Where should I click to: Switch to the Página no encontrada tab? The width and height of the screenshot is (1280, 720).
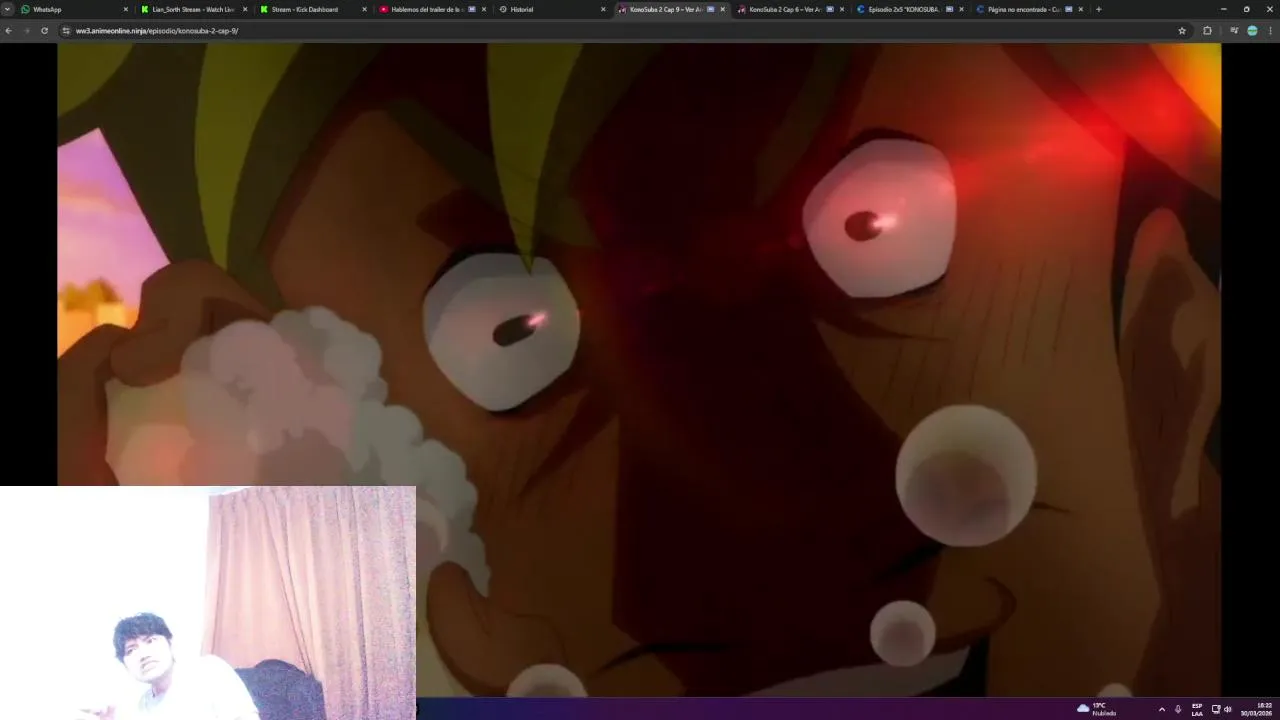click(x=1029, y=9)
